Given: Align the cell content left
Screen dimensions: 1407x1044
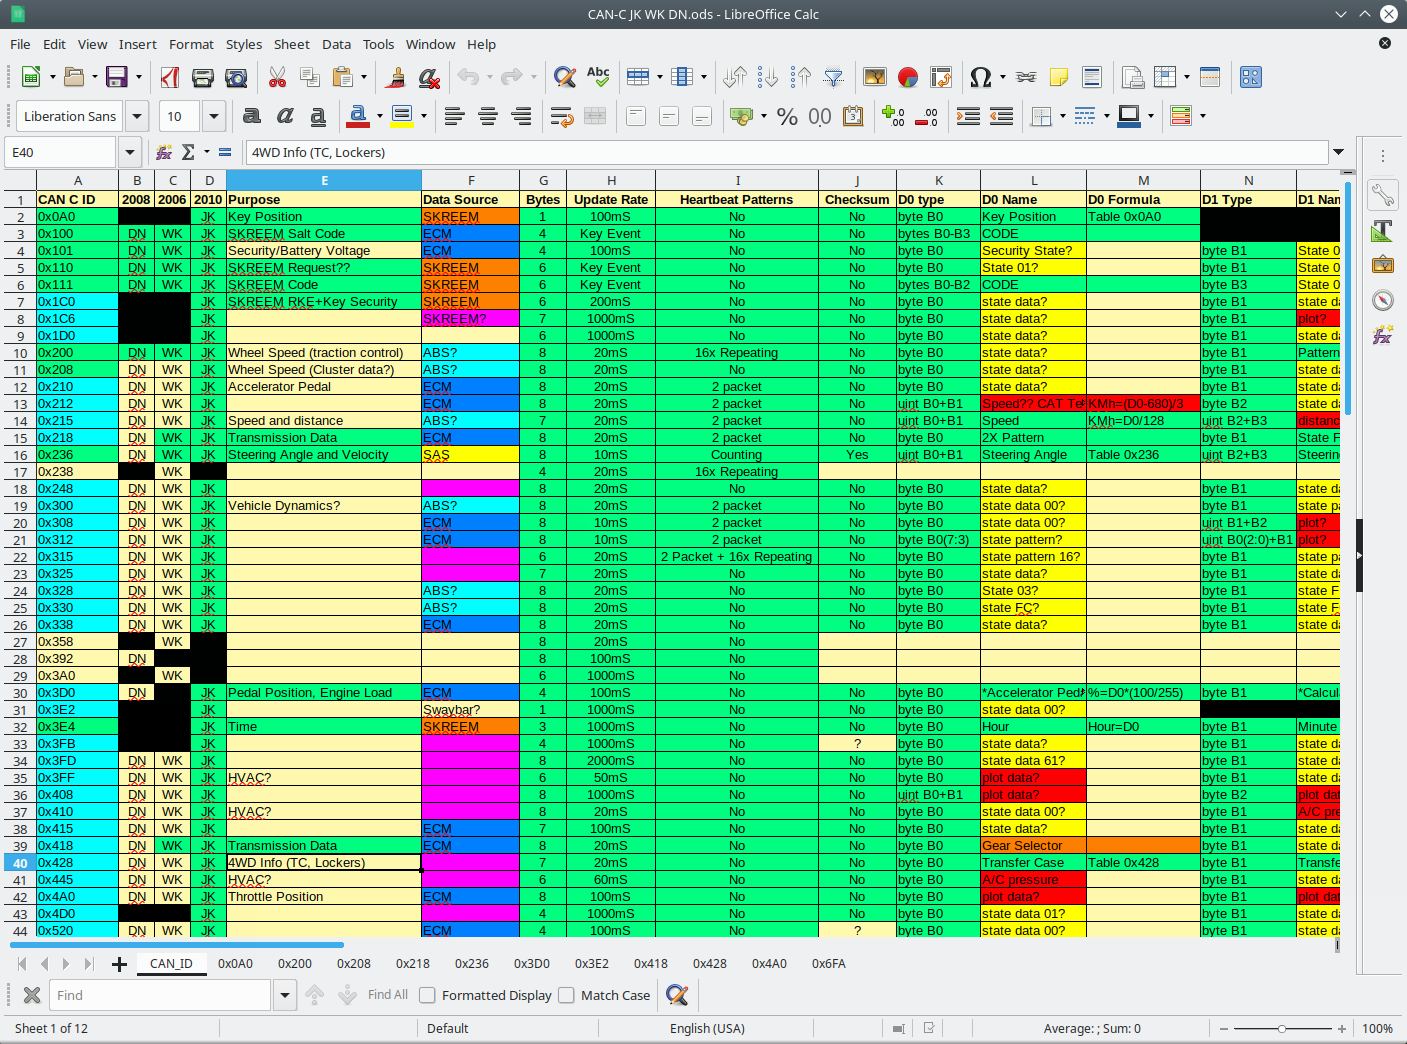Looking at the screenshot, I should click(455, 116).
